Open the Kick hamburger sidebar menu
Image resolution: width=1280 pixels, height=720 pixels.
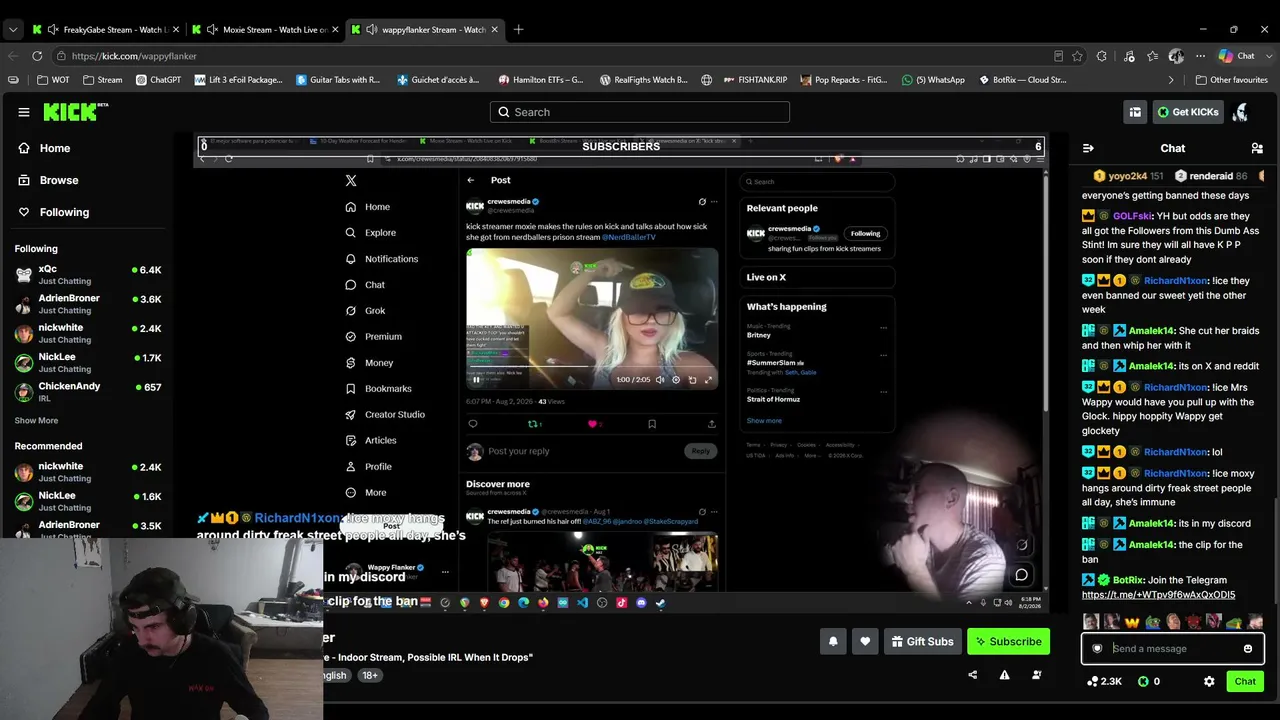(x=24, y=112)
